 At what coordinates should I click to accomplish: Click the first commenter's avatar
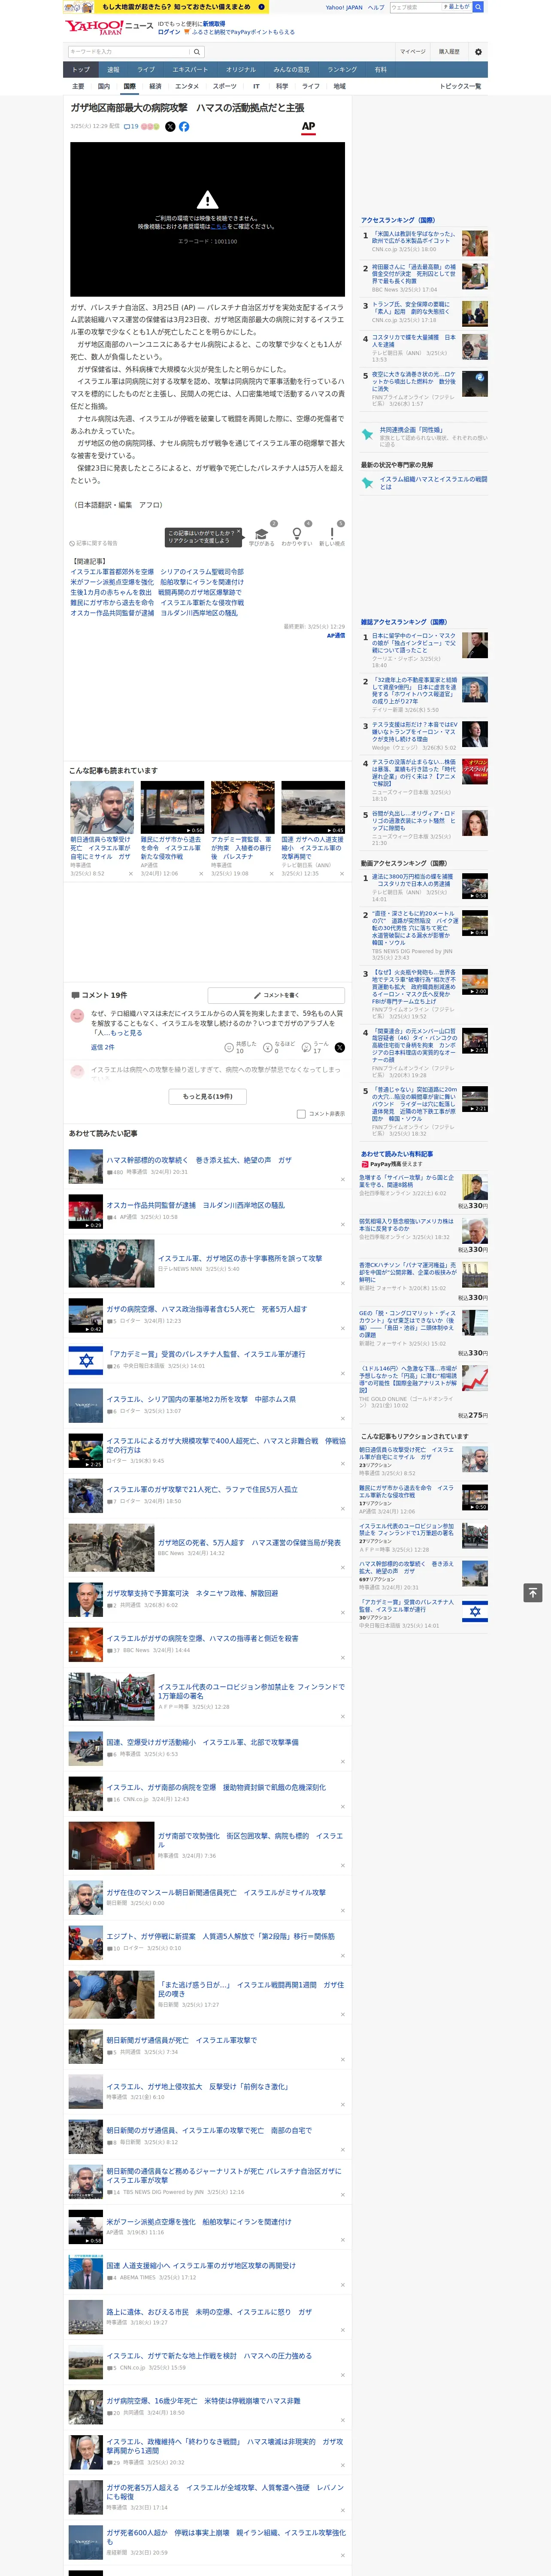tap(77, 1016)
